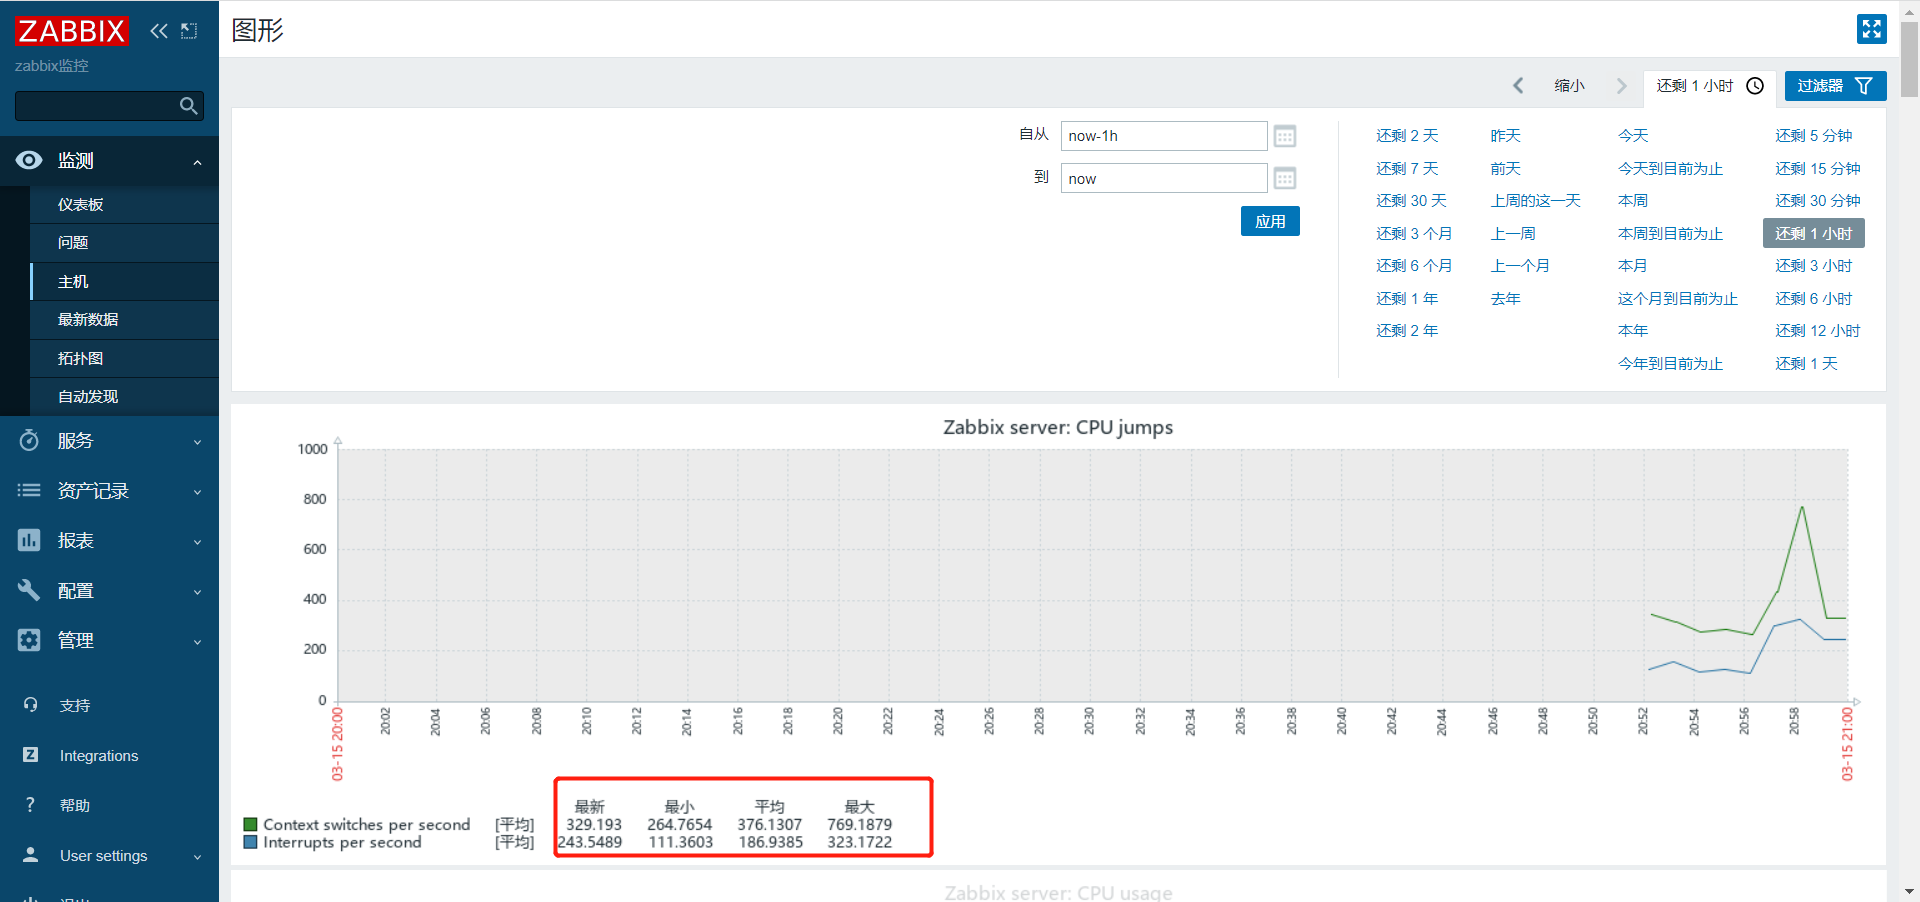Select the 上一周 time range
1920x902 pixels.
pos(1513,234)
